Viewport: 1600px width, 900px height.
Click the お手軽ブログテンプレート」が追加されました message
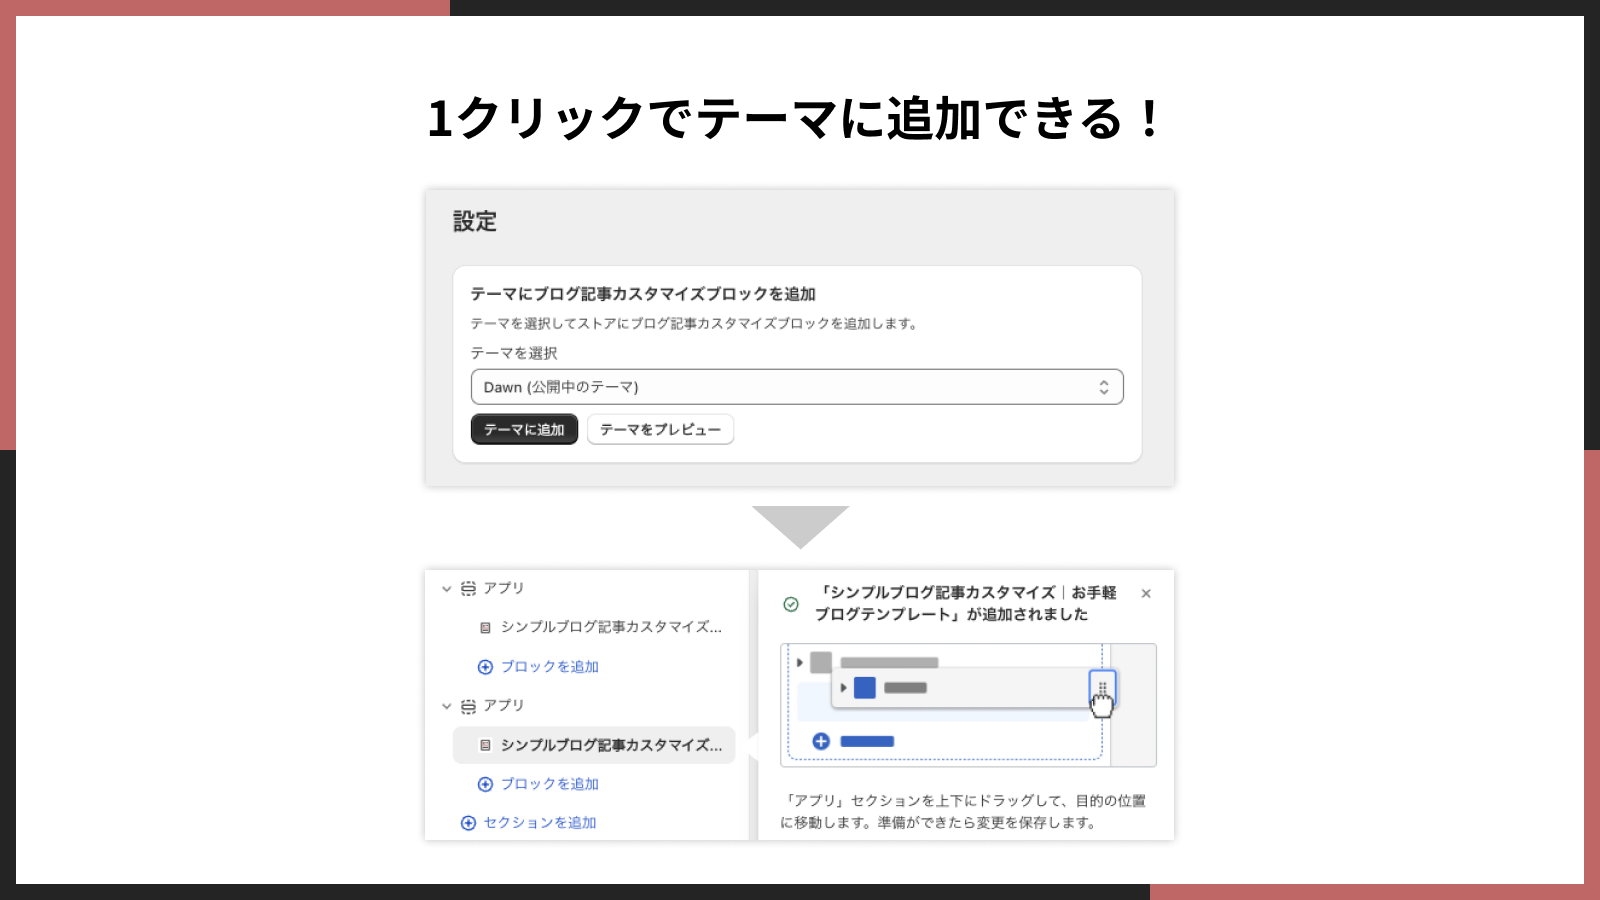coord(965,604)
